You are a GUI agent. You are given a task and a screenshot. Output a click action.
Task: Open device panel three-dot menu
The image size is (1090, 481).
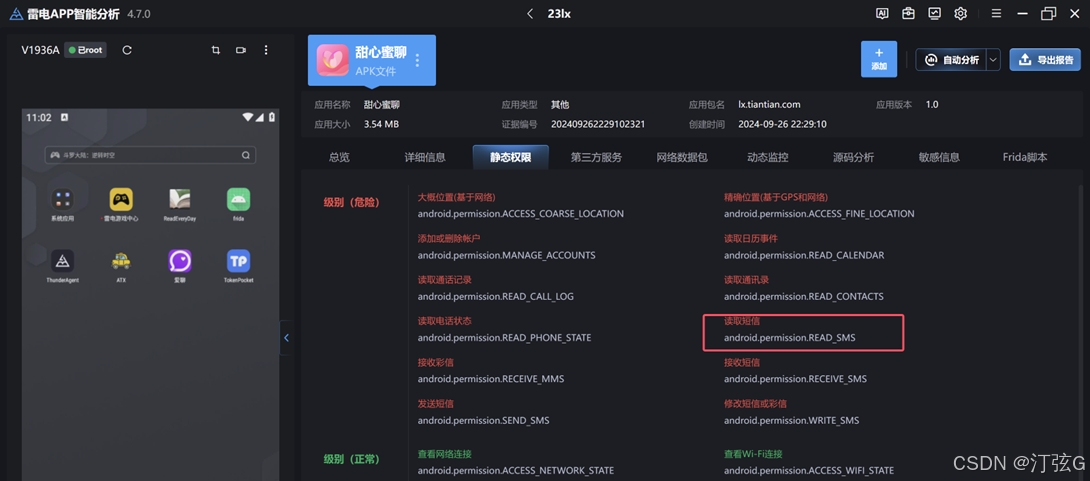[266, 50]
